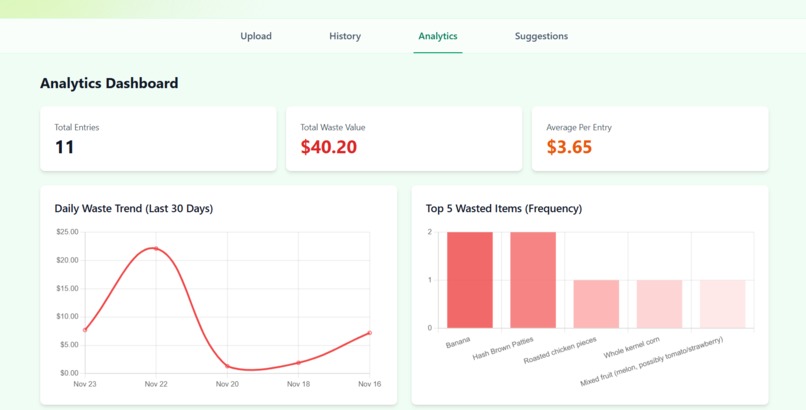The image size is (806, 410).
Task: Click the Whole kernel corn bar
Action: tap(660, 304)
